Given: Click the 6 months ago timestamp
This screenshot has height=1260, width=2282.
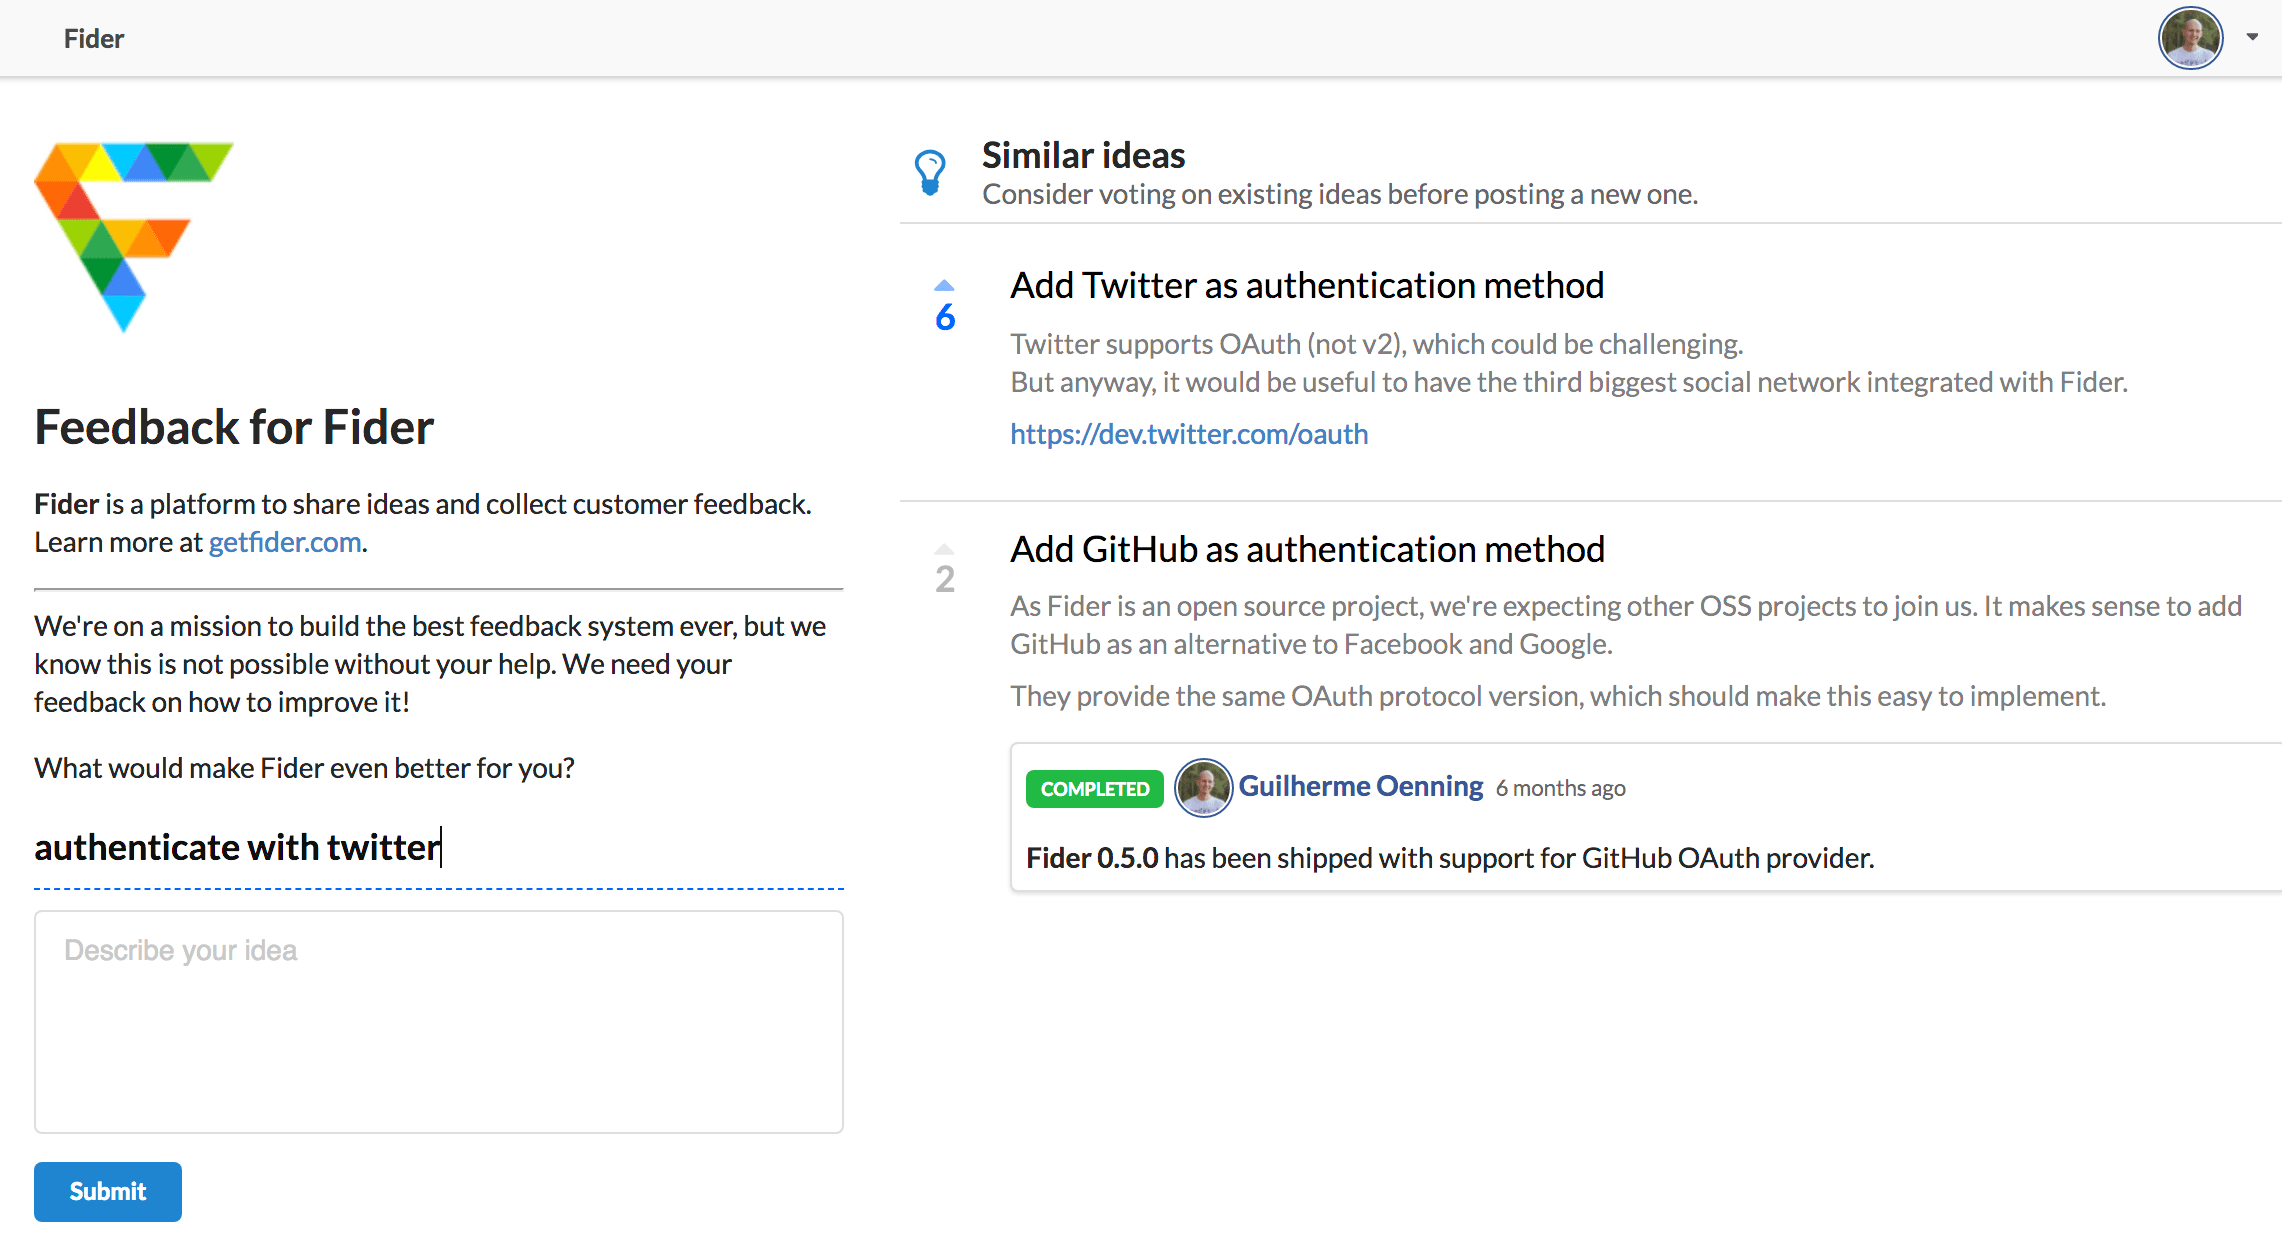Looking at the screenshot, I should [x=1560, y=789].
